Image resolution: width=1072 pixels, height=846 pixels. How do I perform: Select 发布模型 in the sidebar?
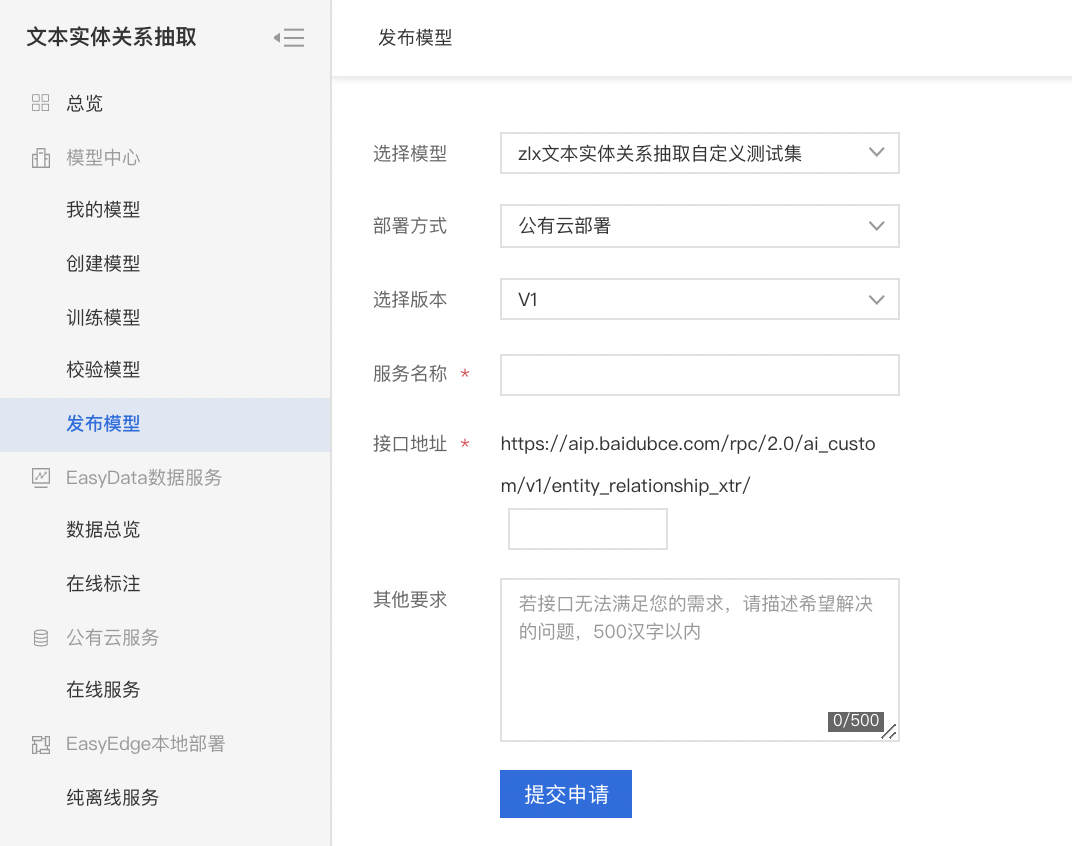[x=103, y=424]
